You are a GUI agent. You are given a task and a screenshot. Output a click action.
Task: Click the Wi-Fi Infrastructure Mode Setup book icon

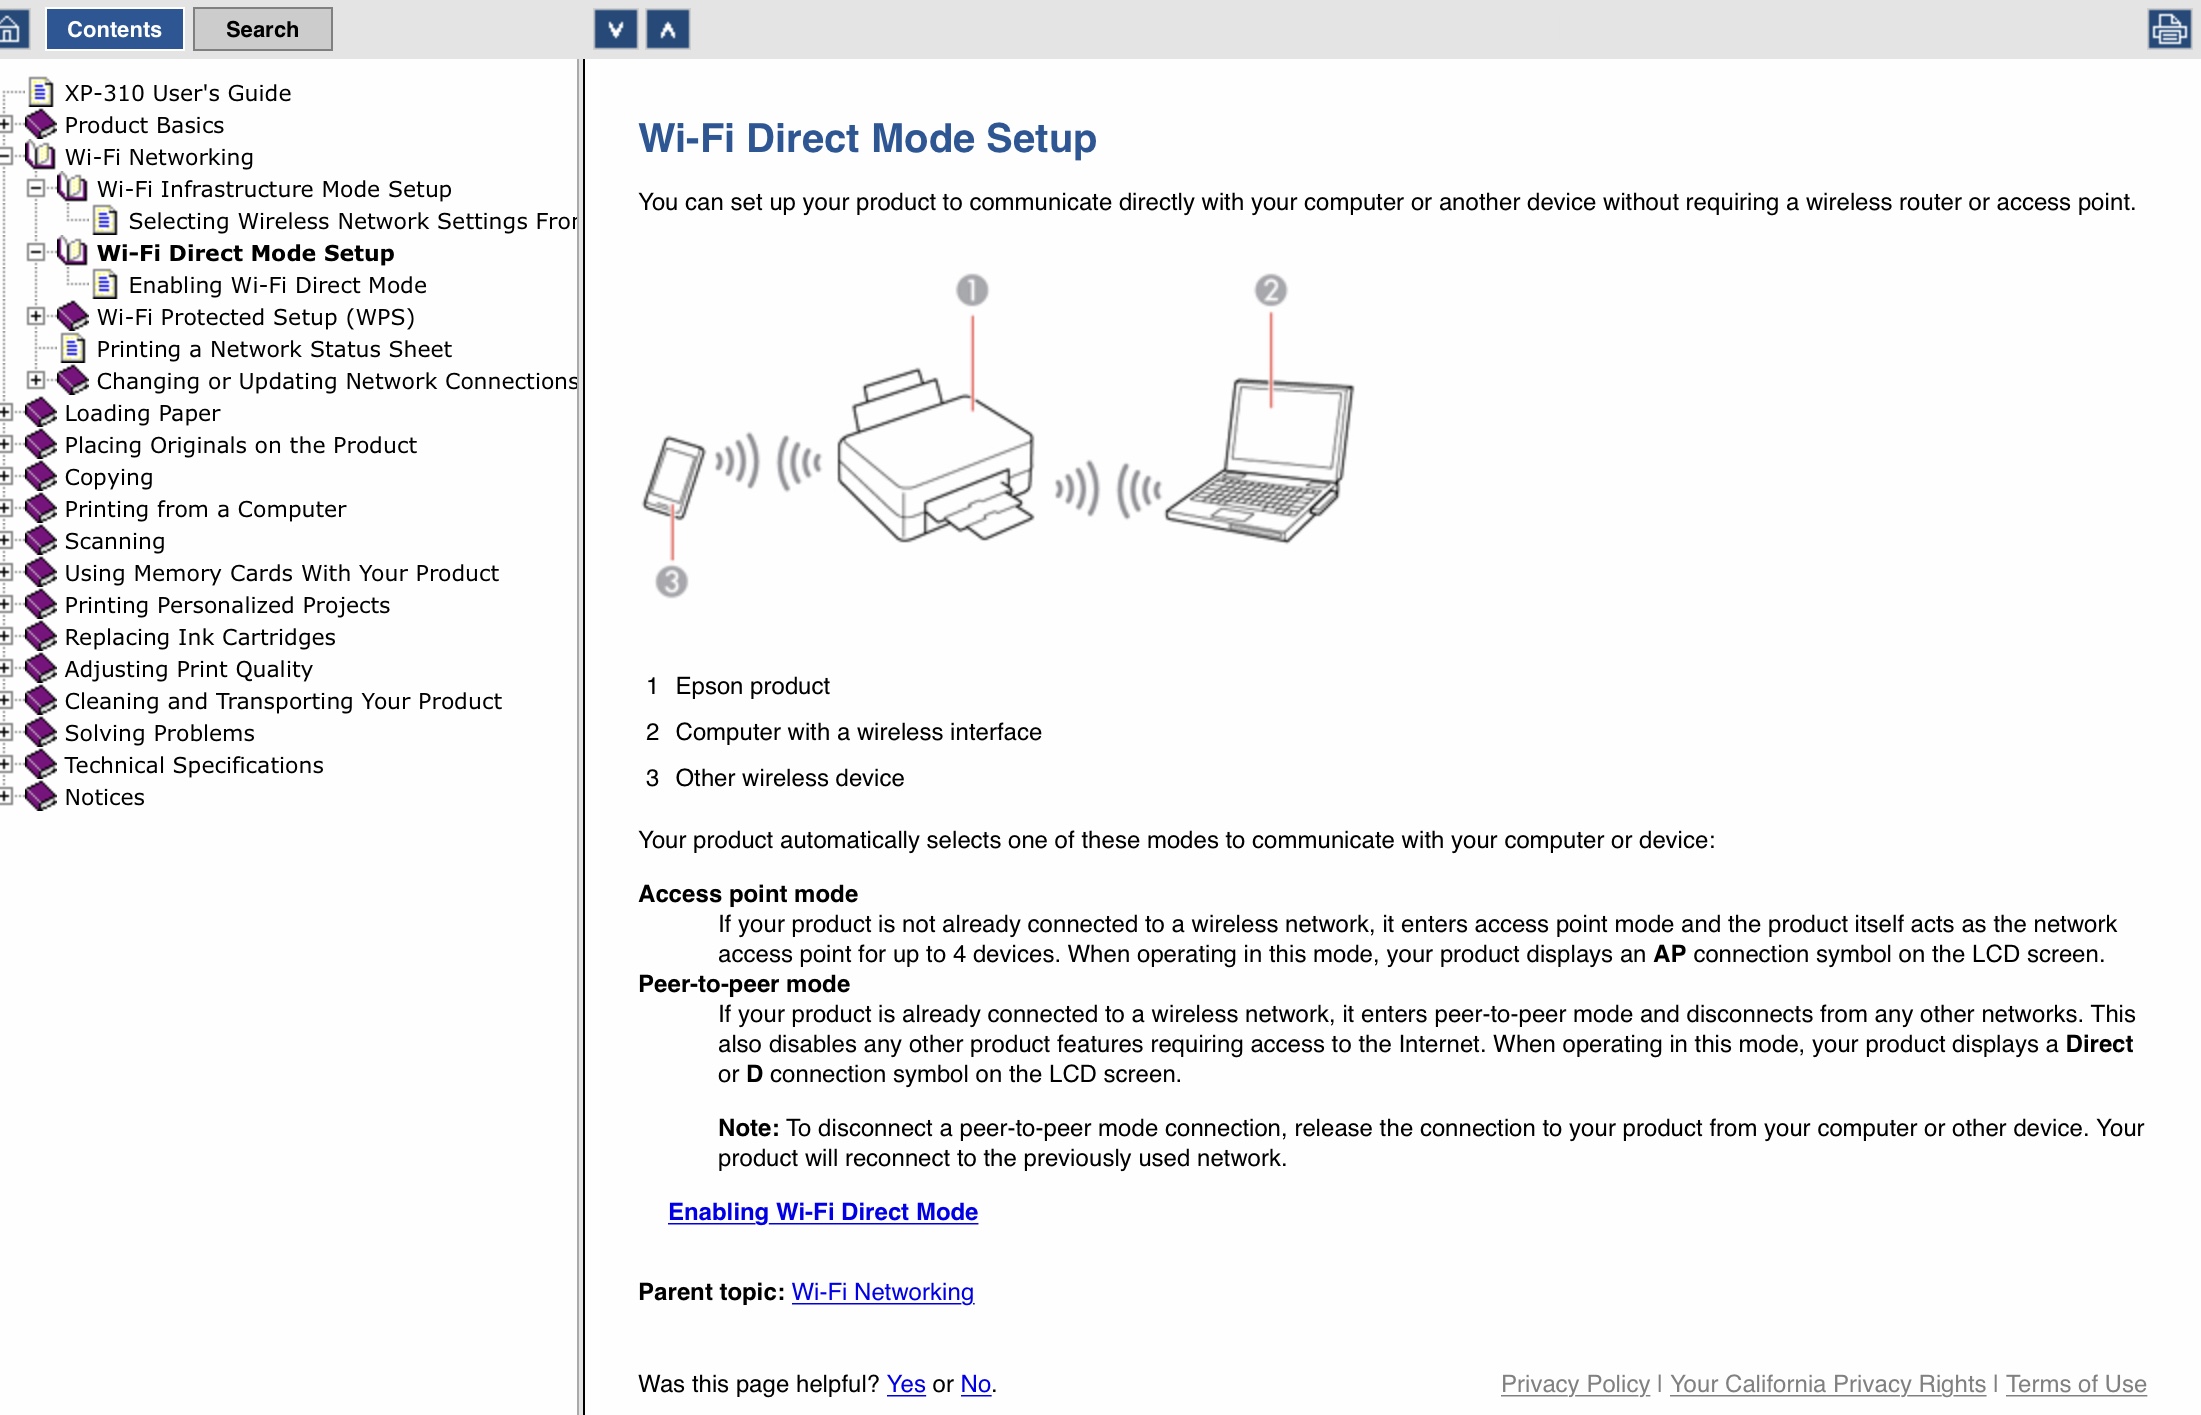point(73,188)
